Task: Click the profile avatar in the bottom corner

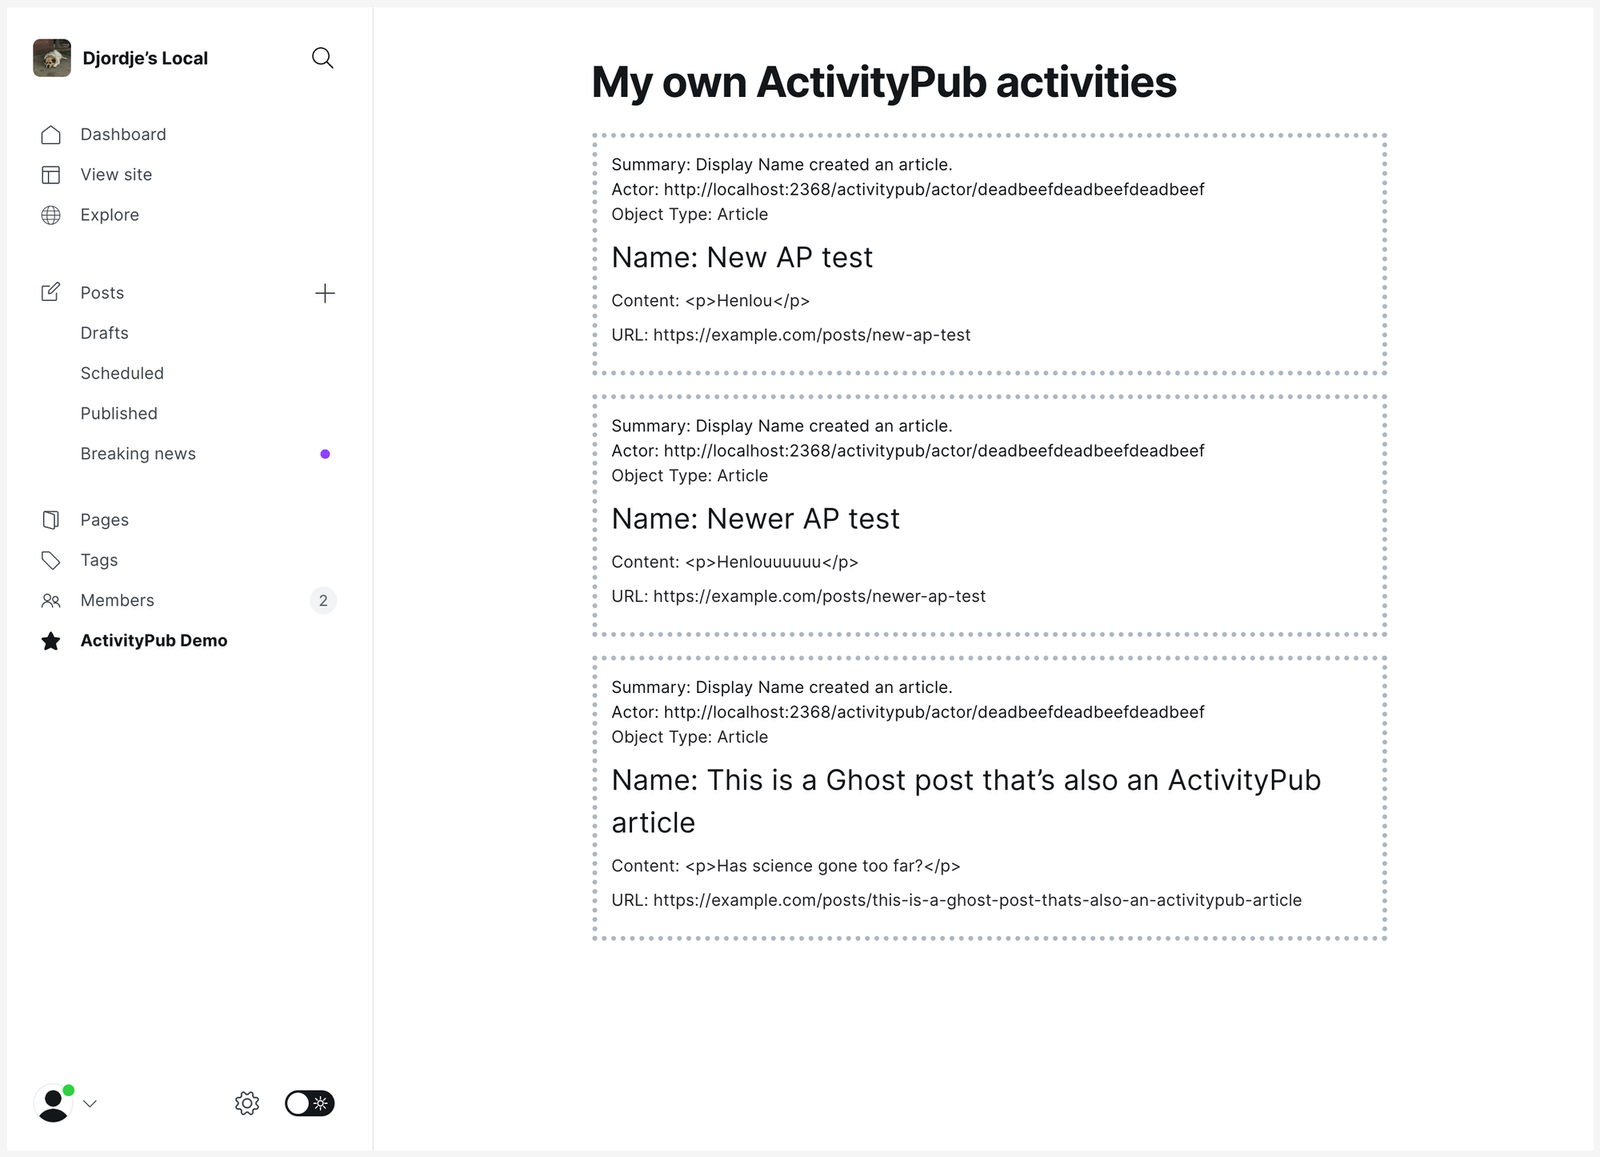Action: click(x=55, y=1103)
